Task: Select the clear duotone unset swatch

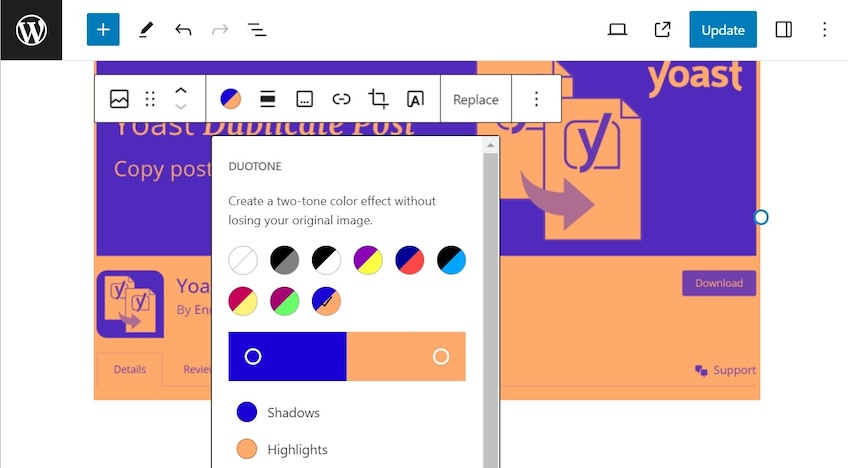Action: point(243,261)
